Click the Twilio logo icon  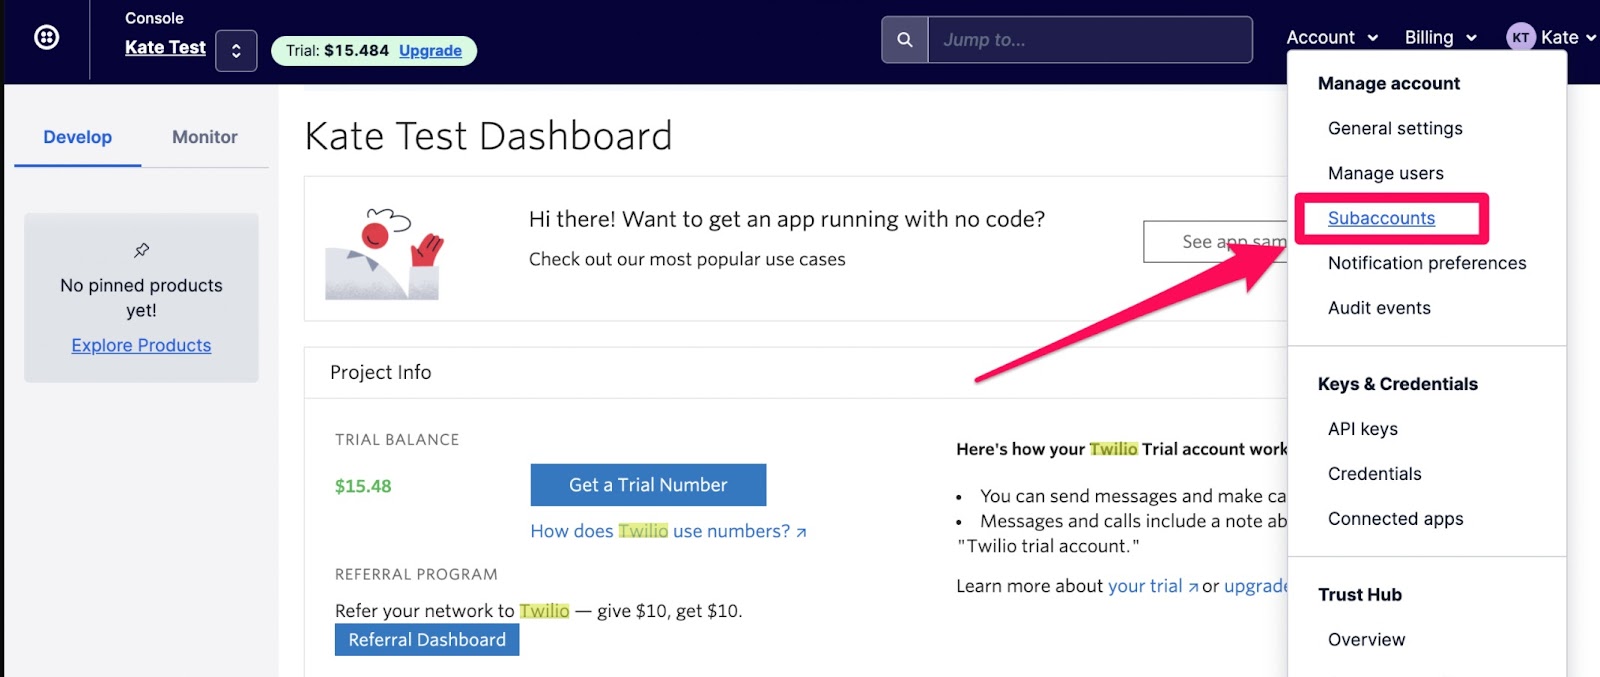click(47, 38)
